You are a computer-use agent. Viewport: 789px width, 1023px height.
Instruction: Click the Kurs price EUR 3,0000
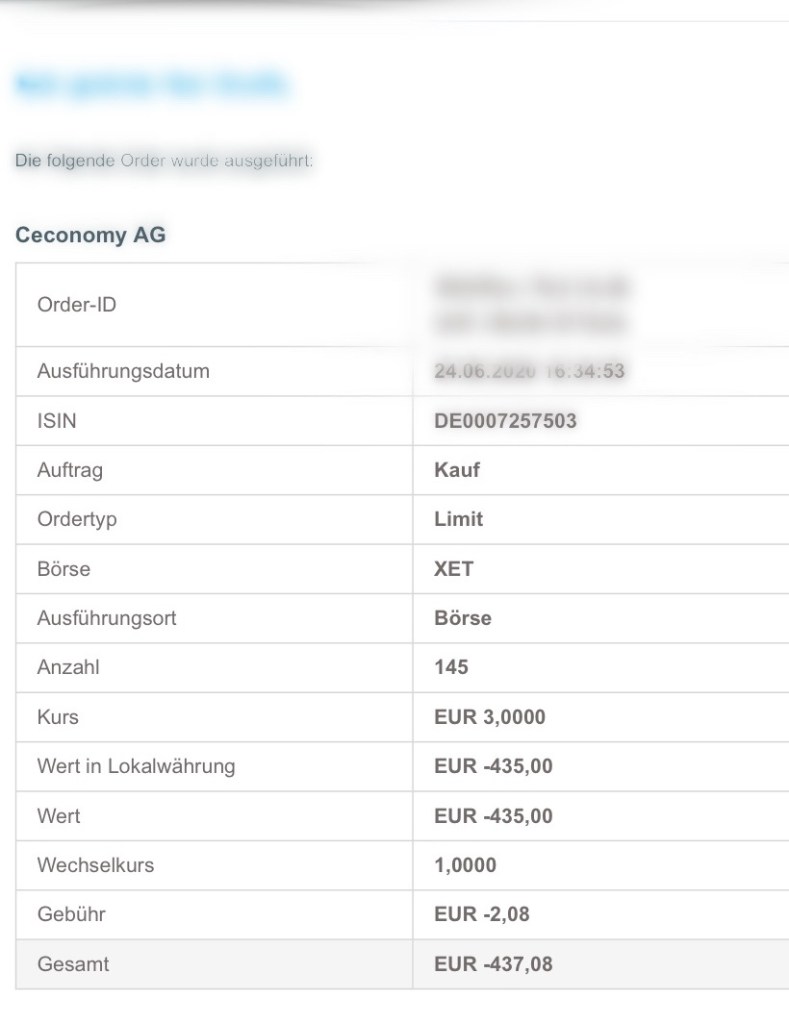click(490, 717)
